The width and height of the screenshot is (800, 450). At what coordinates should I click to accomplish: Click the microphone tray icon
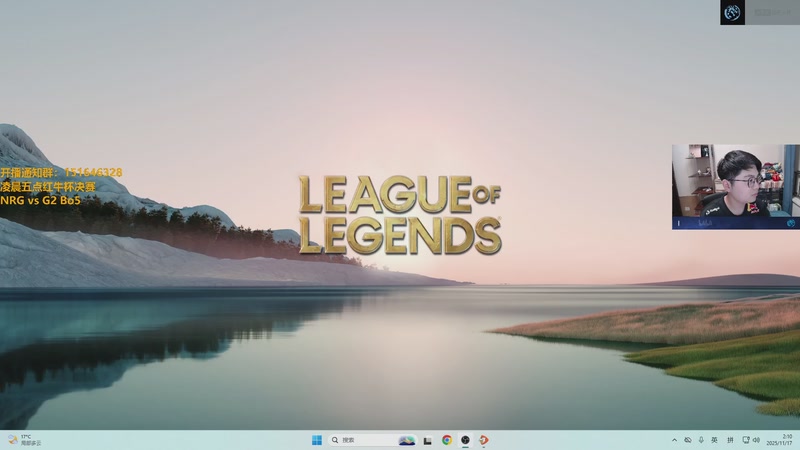(x=701, y=440)
